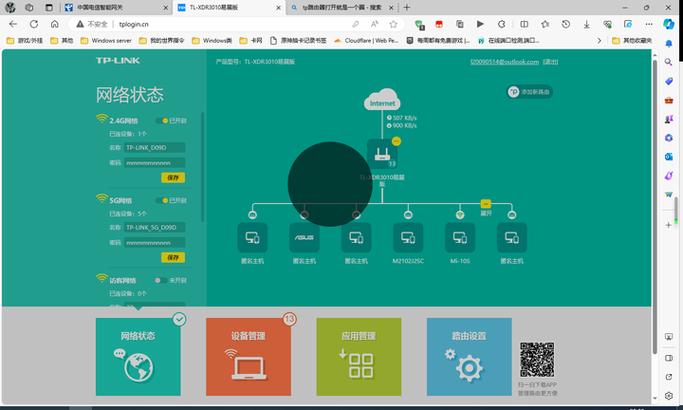Open the 游戏/外挂 bookmark folder

24,41
